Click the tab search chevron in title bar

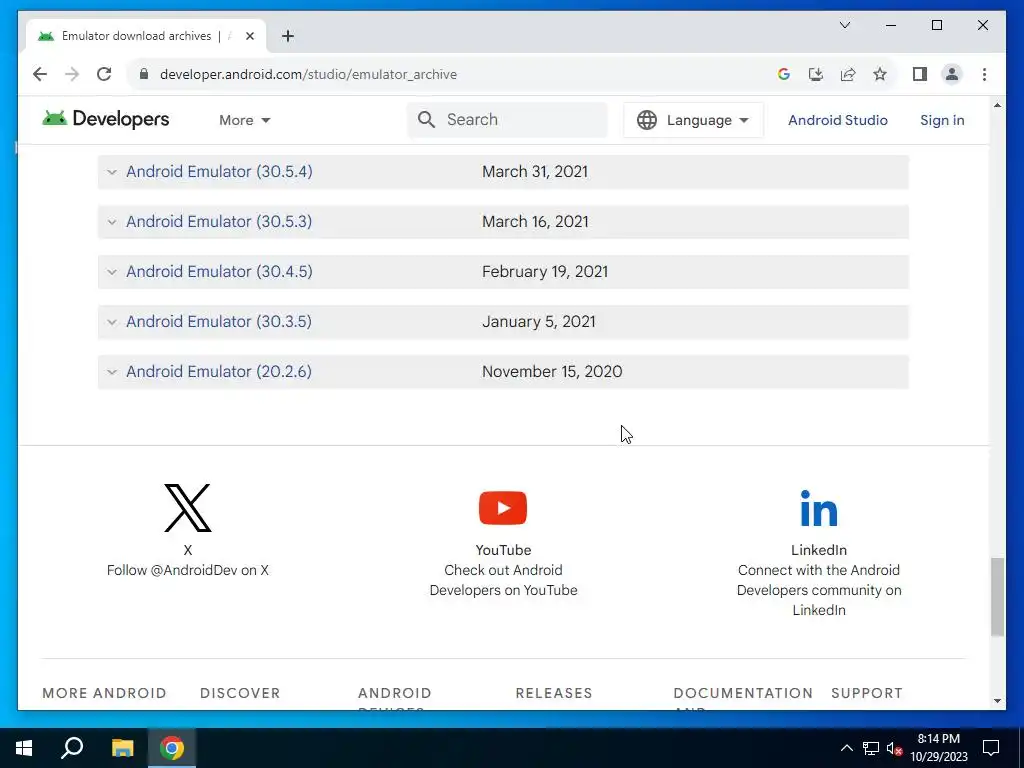pos(844,25)
